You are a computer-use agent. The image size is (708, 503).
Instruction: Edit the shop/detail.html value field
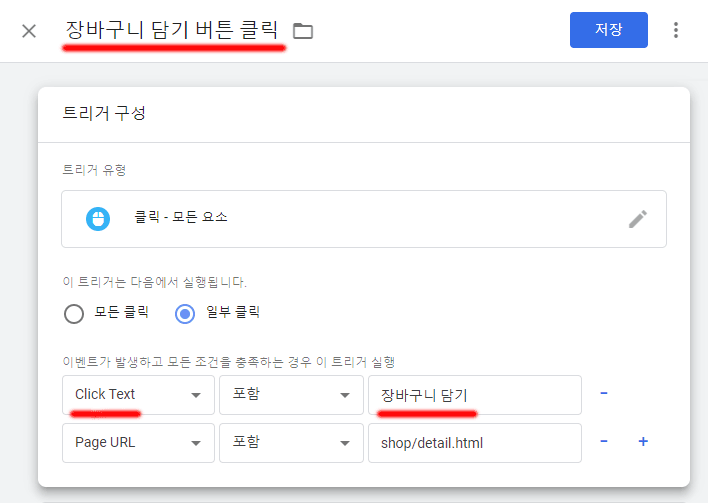pos(475,442)
